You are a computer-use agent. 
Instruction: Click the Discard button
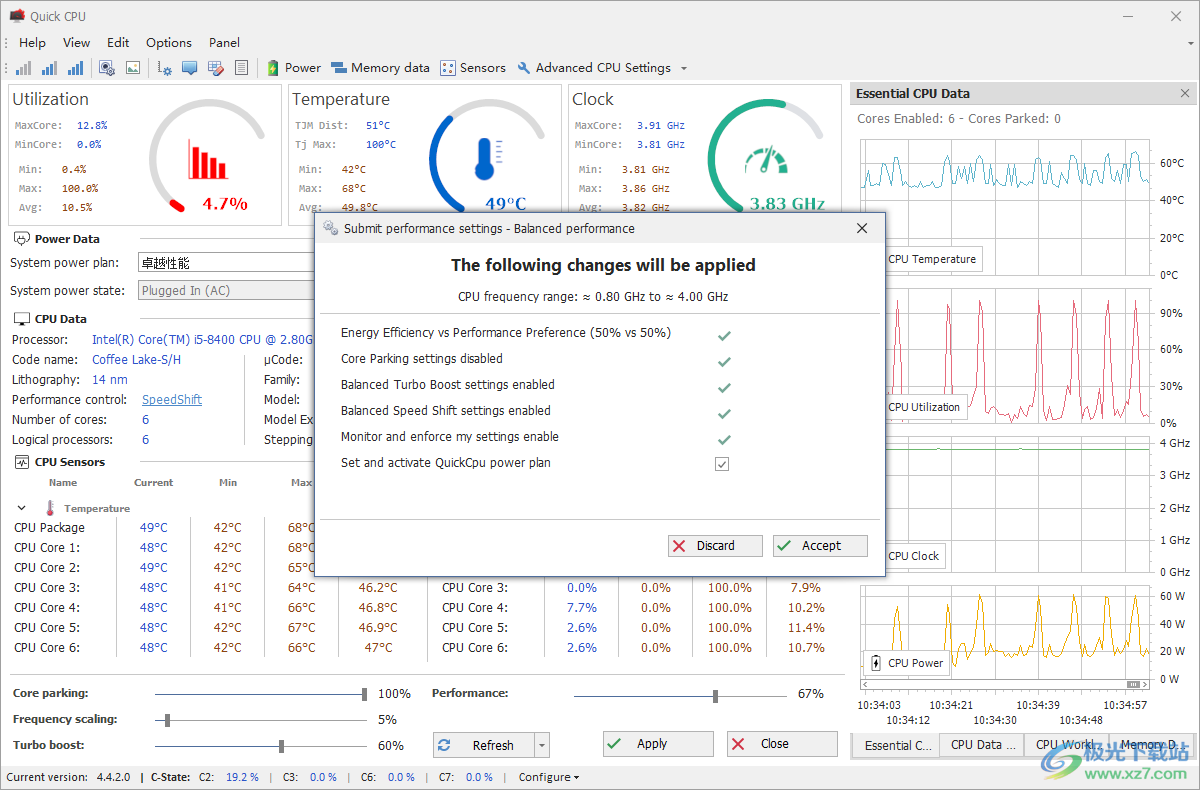[x=715, y=546]
